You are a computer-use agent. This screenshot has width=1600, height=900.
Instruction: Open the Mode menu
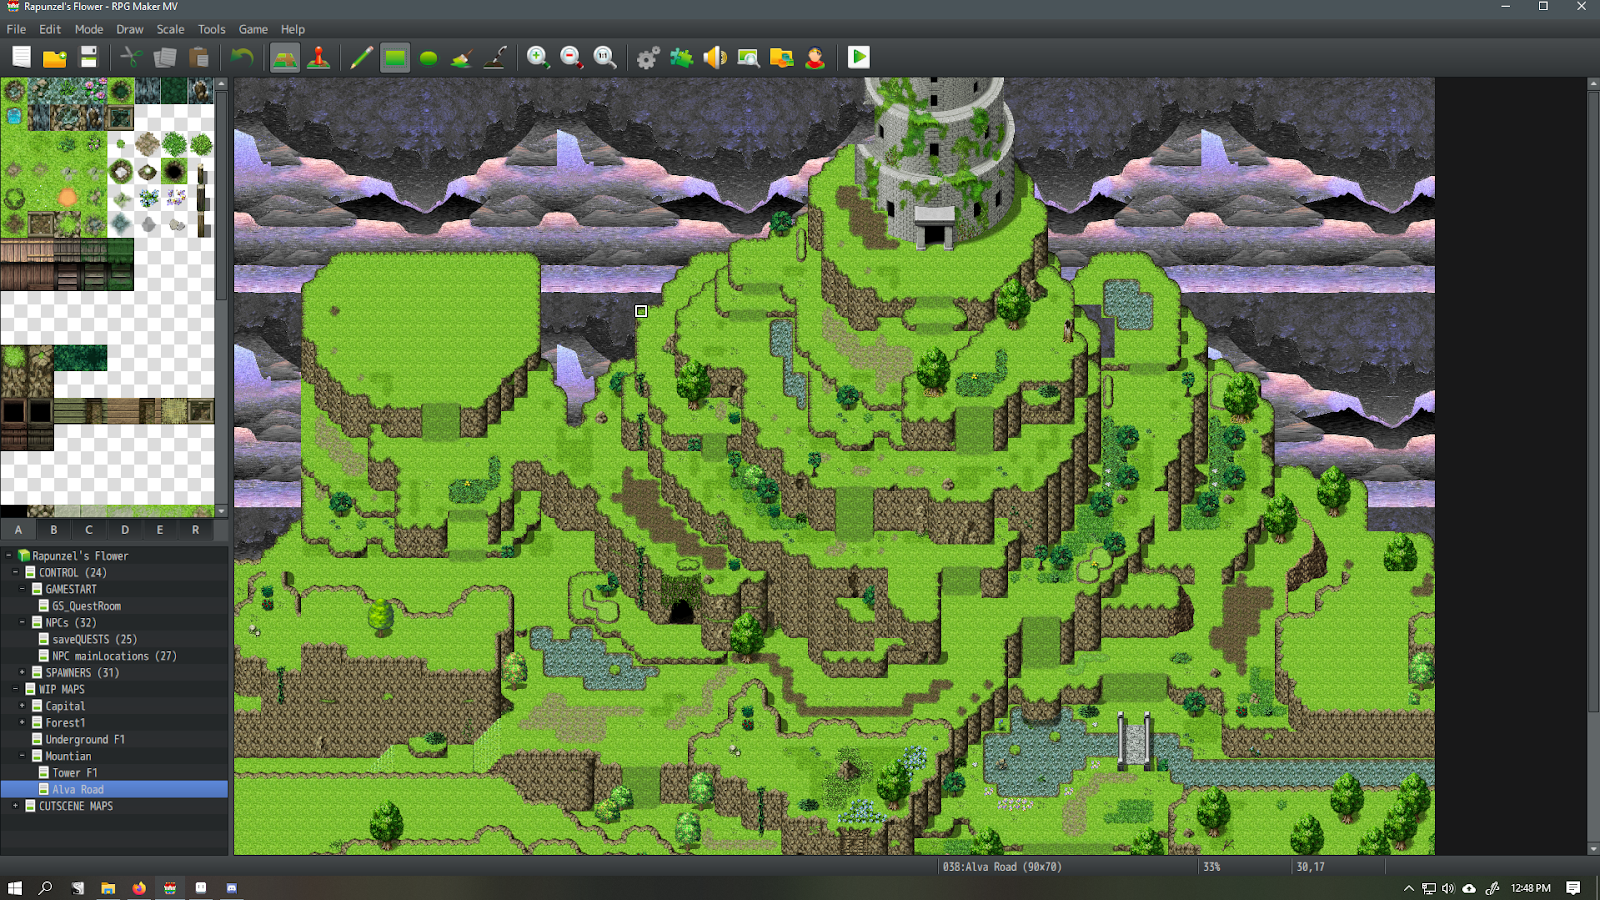click(x=89, y=29)
